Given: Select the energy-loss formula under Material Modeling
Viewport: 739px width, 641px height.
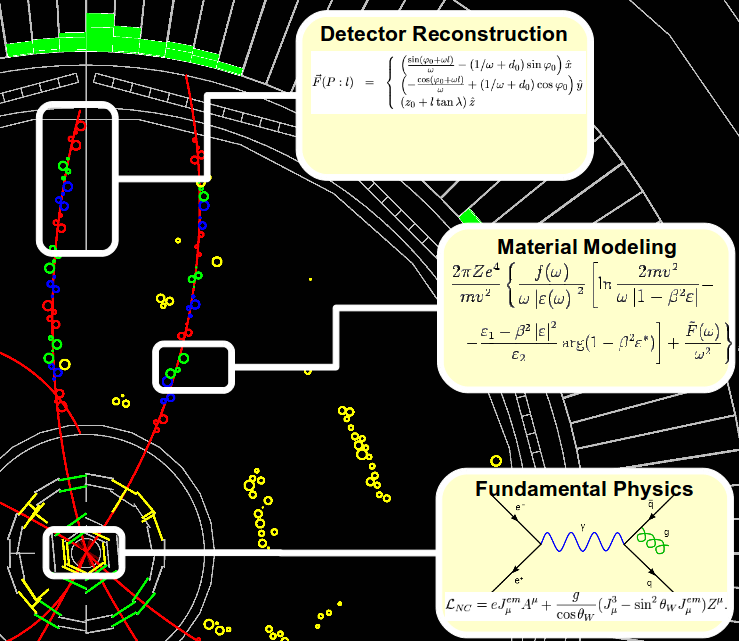Looking at the screenshot, I should 591,313.
